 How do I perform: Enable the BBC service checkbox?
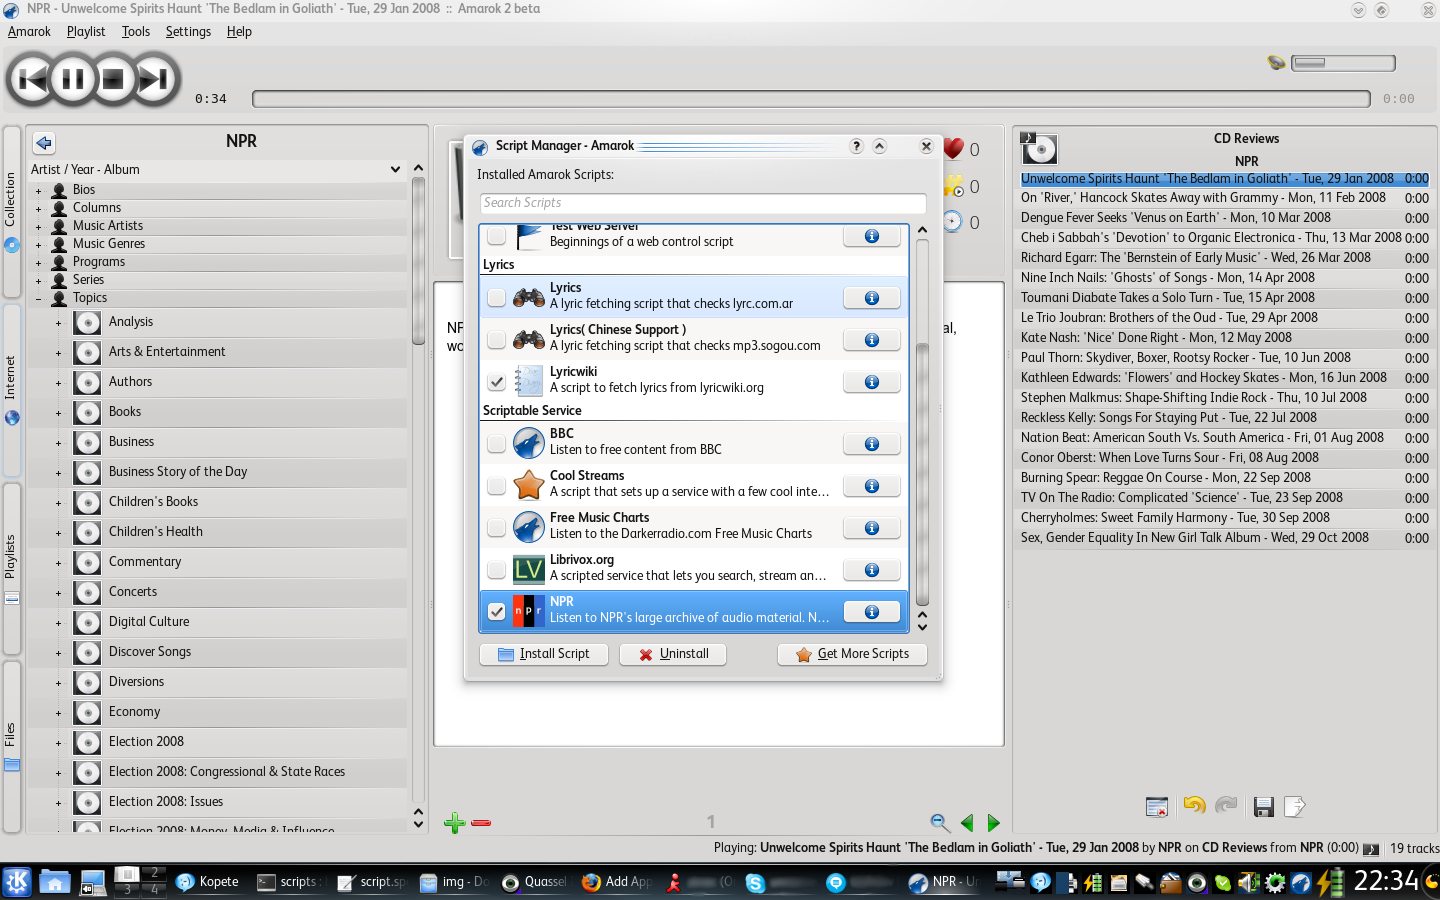coord(496,444)
